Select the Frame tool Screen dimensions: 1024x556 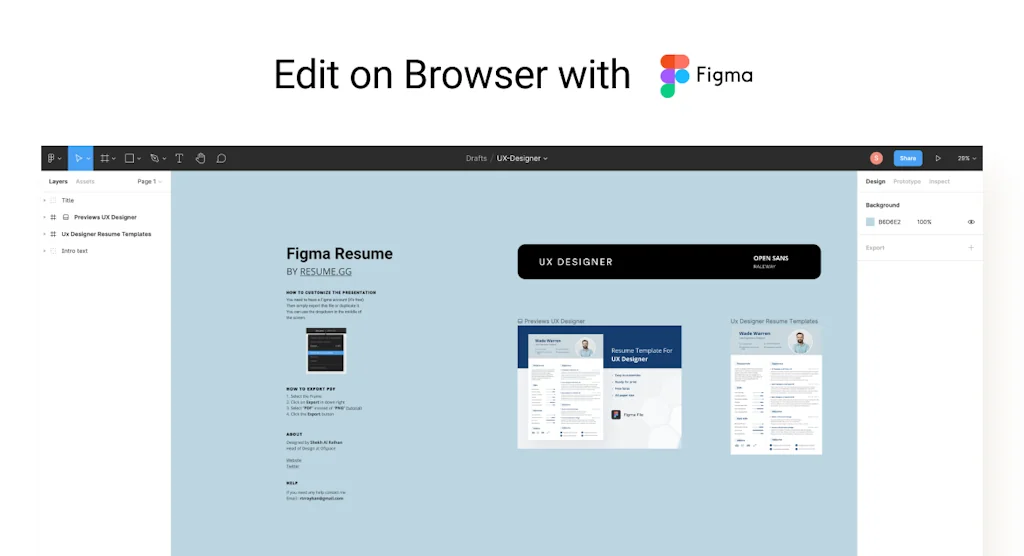(x=104, y=158)
